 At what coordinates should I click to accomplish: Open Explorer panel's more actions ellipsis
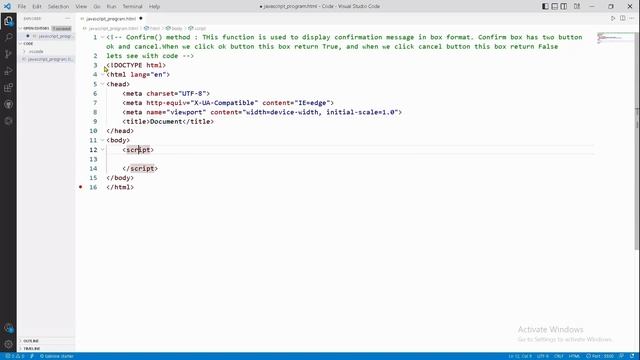[67, 18]
